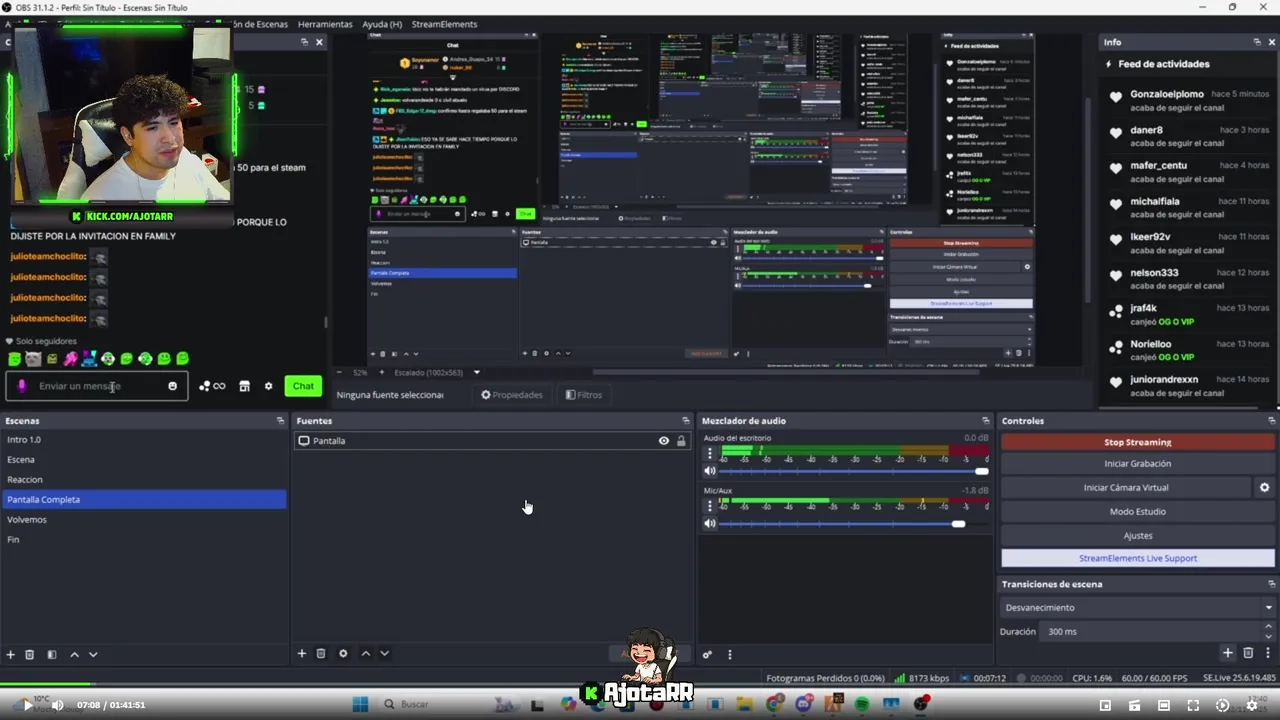Open the StreamElements menu
Screen dimensions: 1280x720
click(x=444, y=24)
